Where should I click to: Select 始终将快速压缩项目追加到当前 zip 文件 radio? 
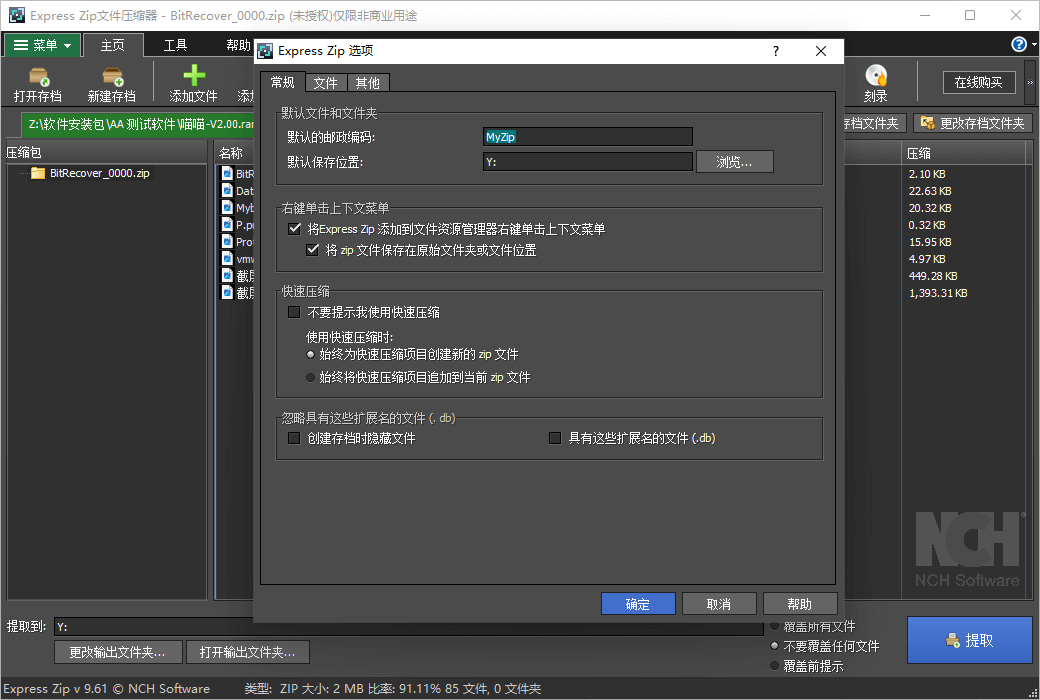point(310,378)
